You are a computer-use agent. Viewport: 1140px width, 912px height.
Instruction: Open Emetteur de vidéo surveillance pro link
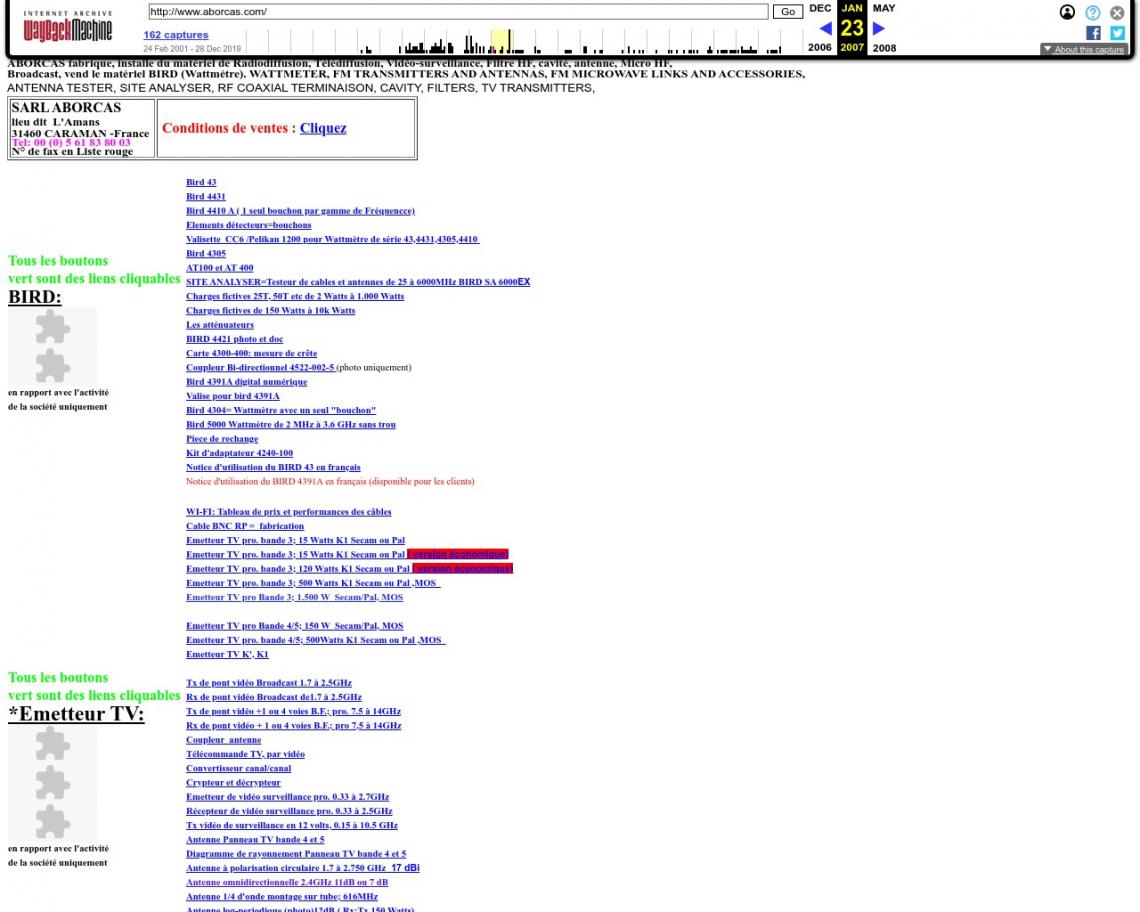pyautogui.click(x=287, y=797)
